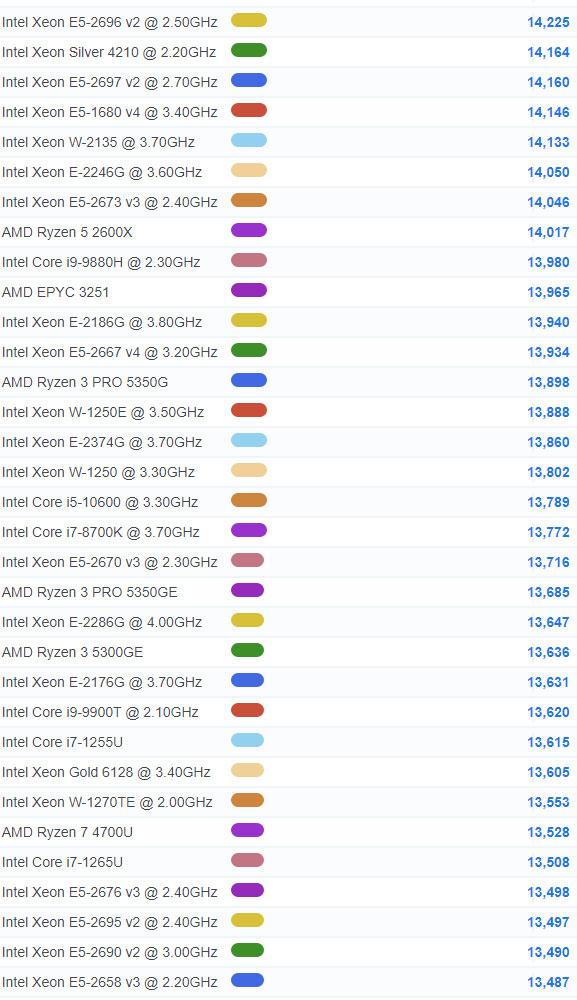Click light blue swatch beside Xeon W-2135
Viewport: 577px width, 1000px height.
coord(249,140)
